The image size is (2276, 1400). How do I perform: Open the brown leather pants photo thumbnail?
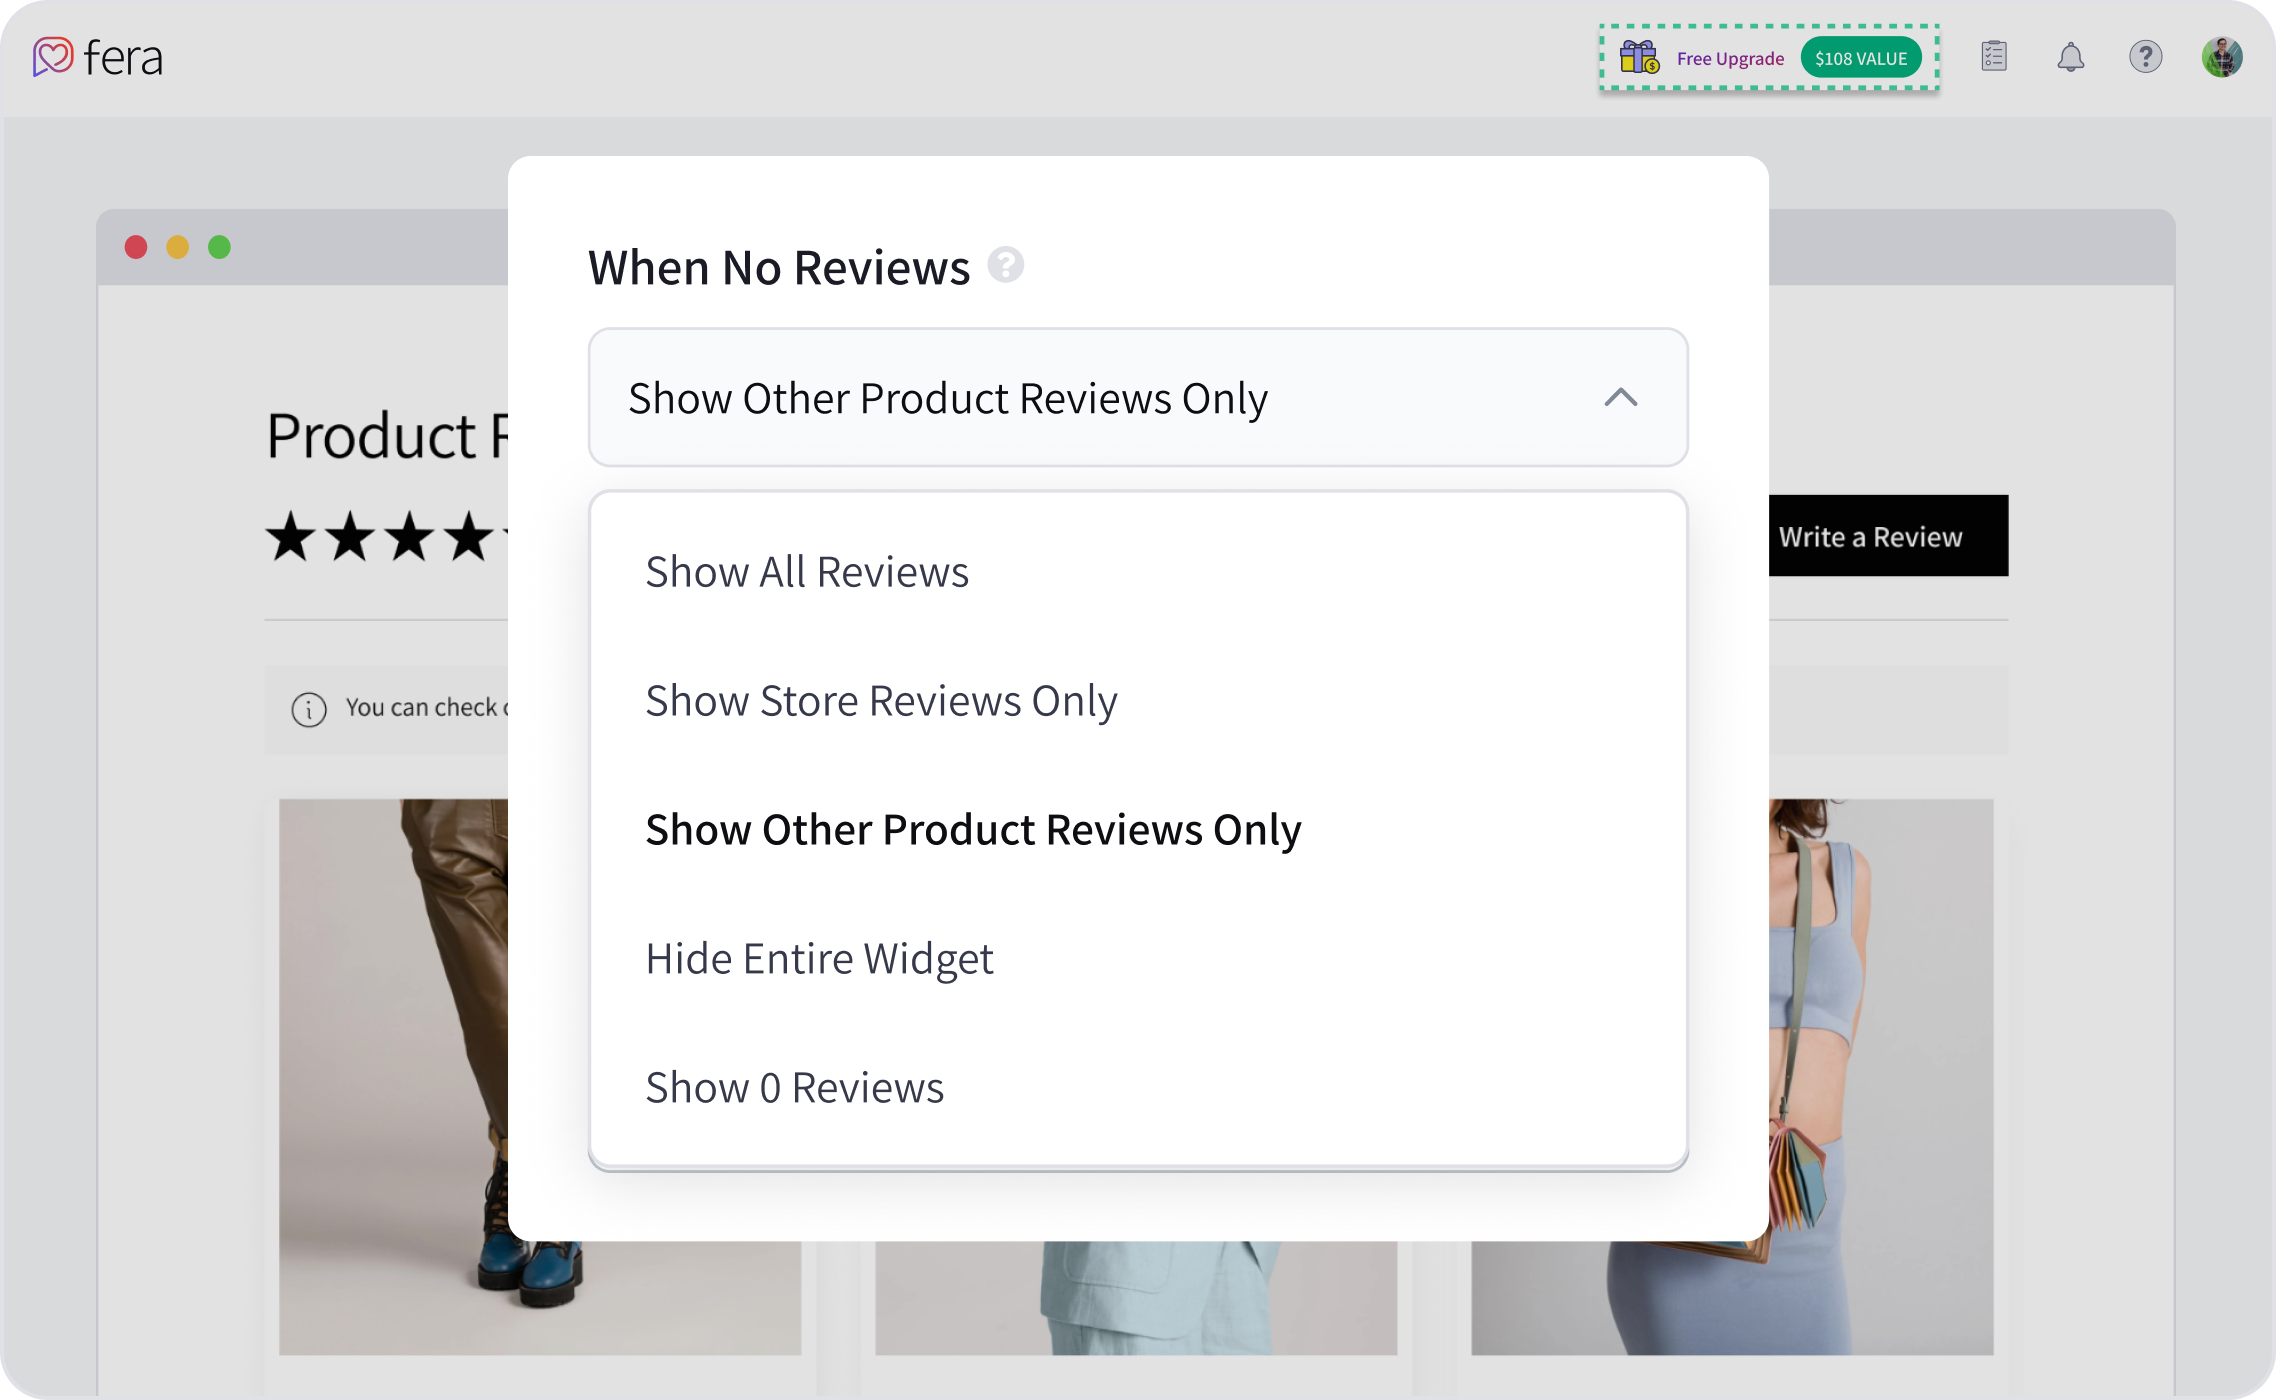point(394,1076)
